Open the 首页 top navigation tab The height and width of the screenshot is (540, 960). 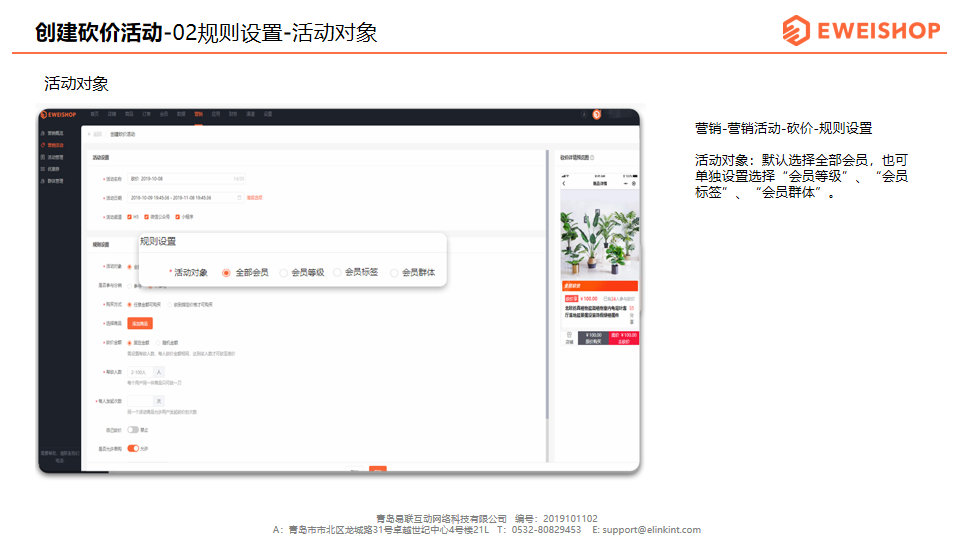(94, 114)
